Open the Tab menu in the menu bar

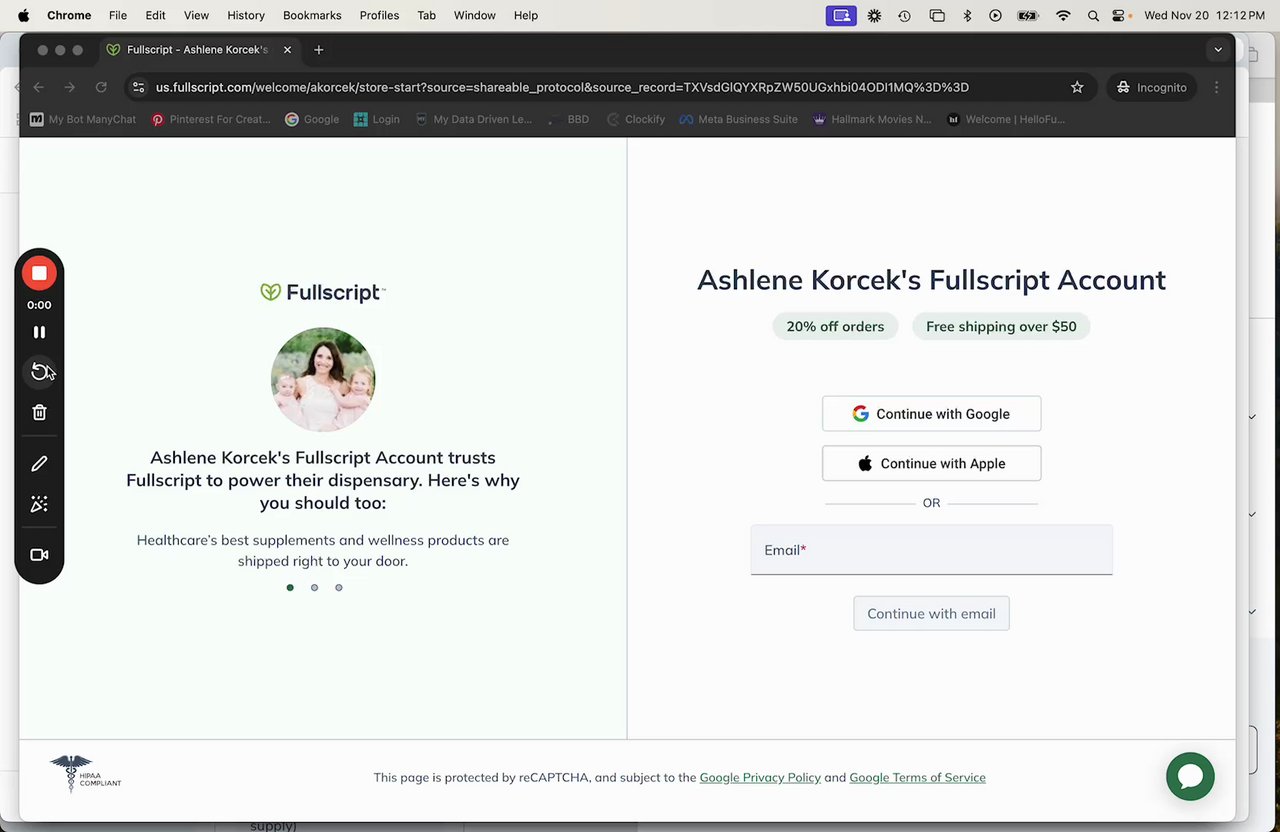coord(426,15)
